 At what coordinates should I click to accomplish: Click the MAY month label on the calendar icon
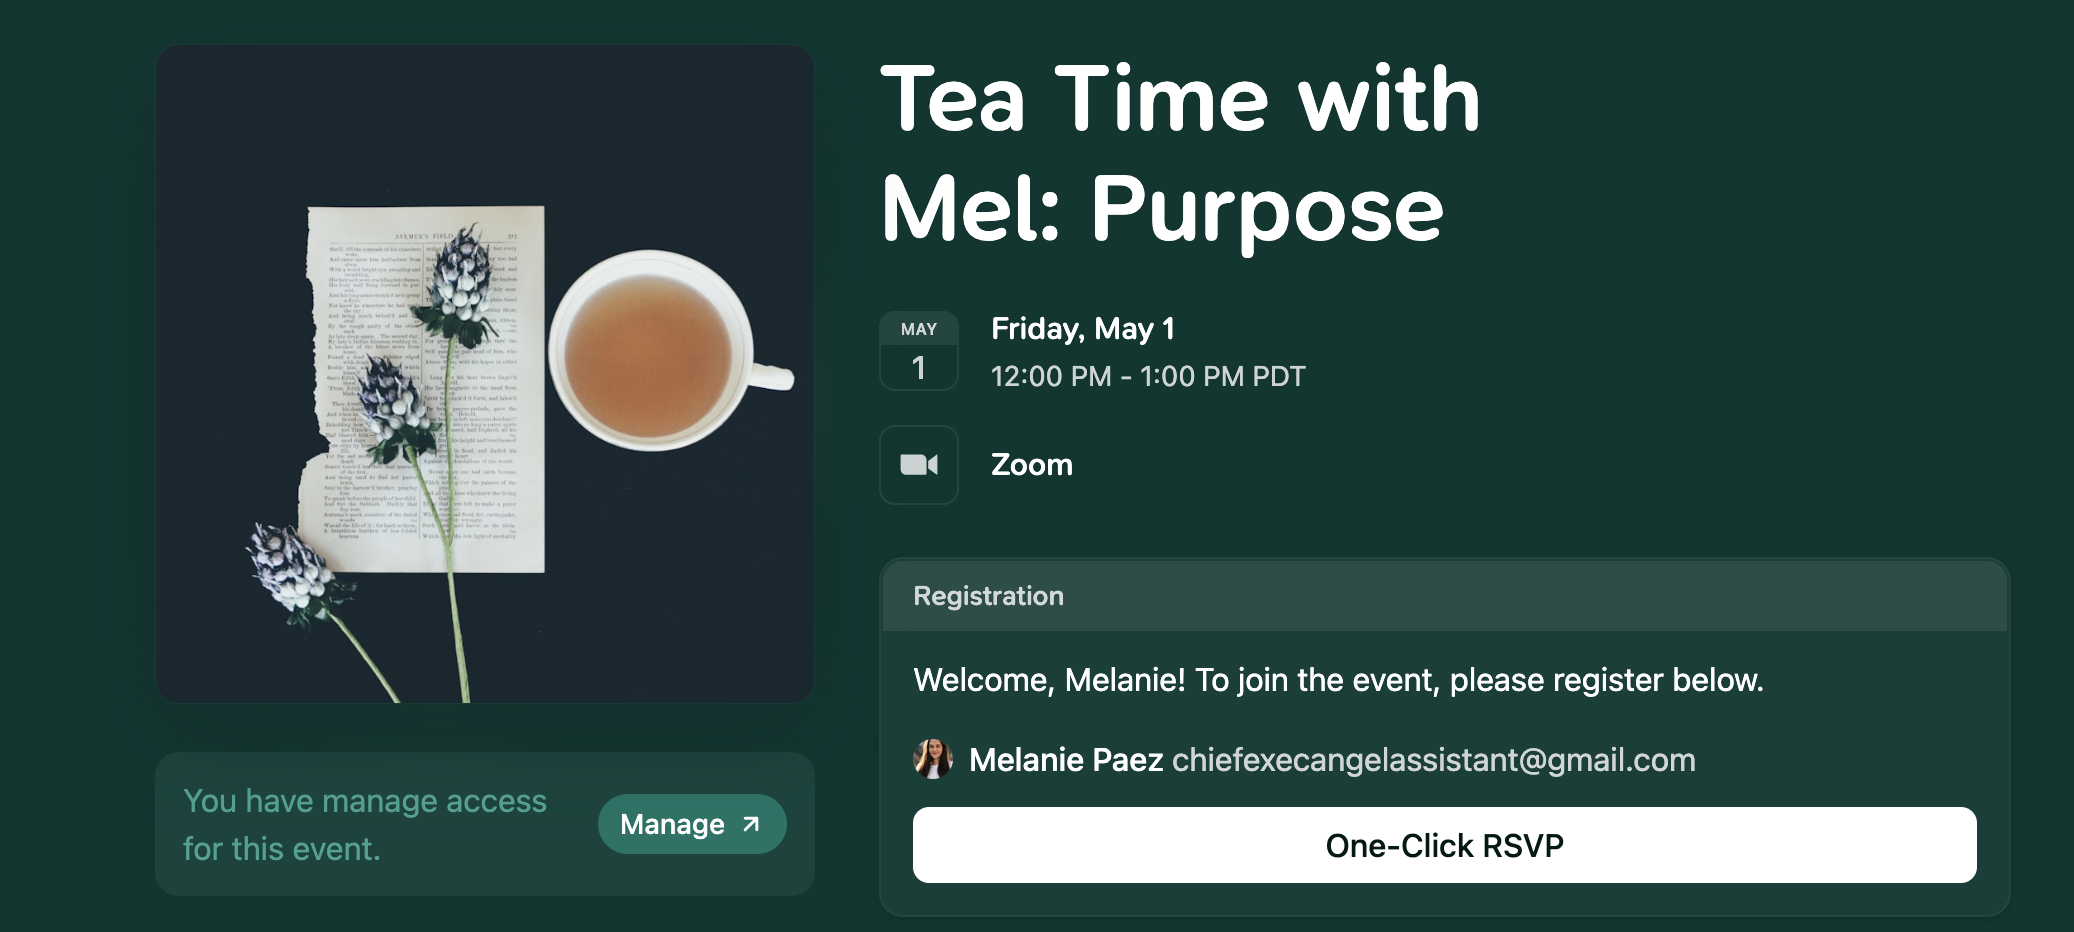pos(919,329)
